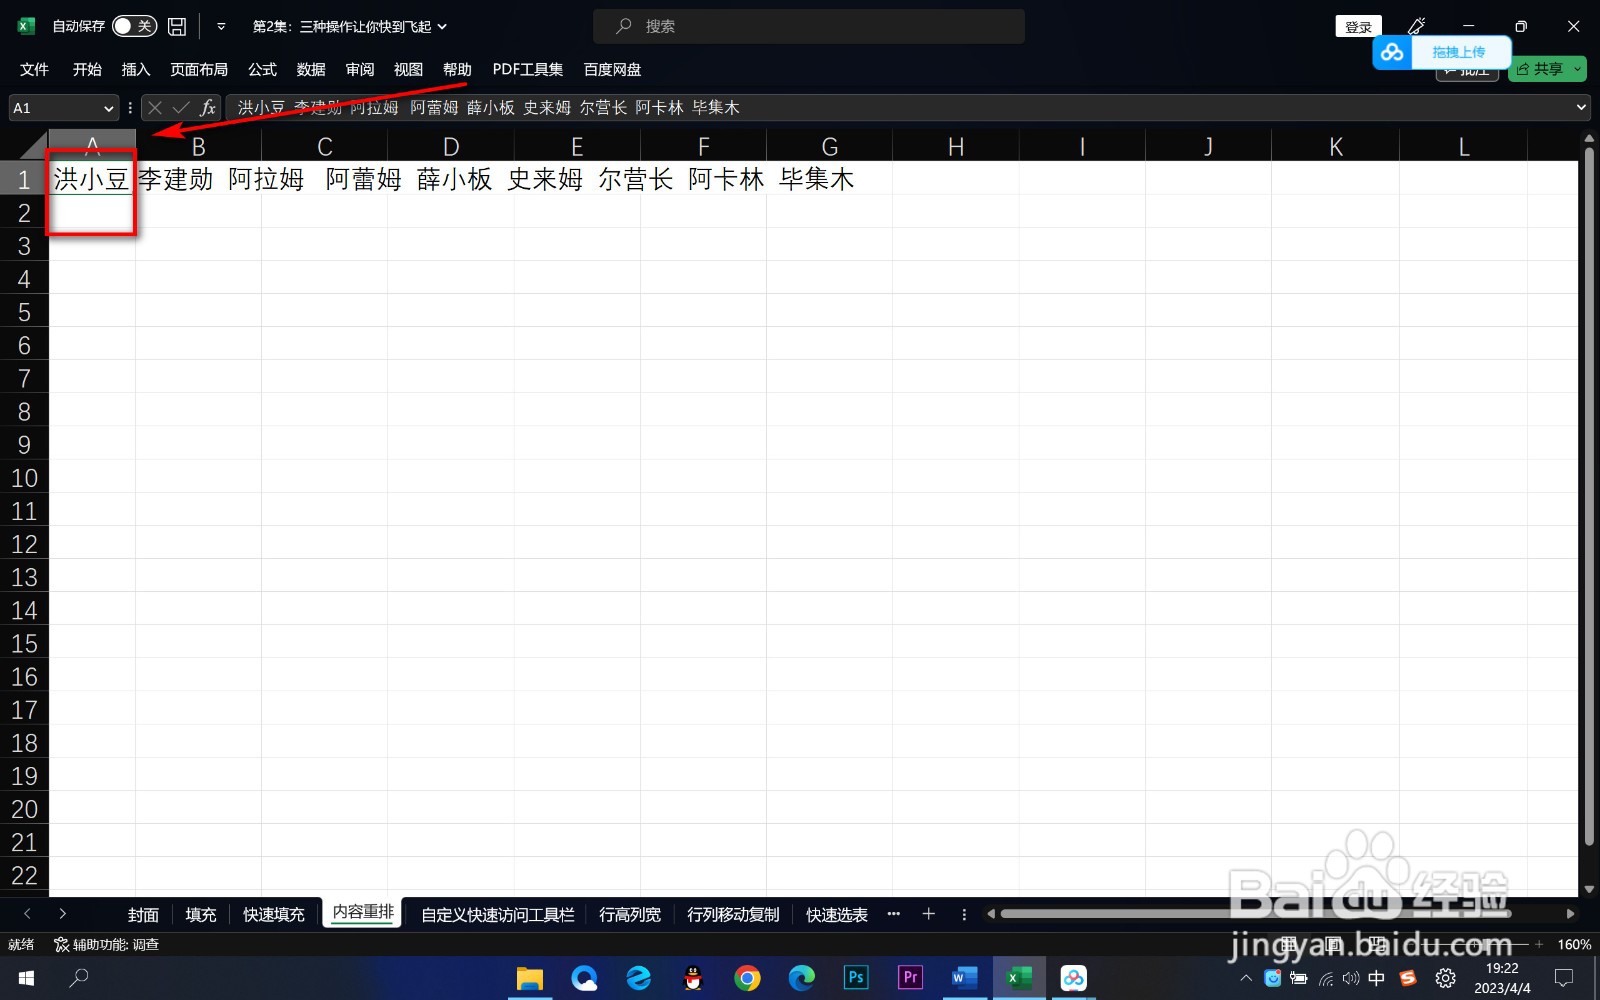
Task: Switch to the 快速填充 sheet tab
Action: tap(274, 914)
